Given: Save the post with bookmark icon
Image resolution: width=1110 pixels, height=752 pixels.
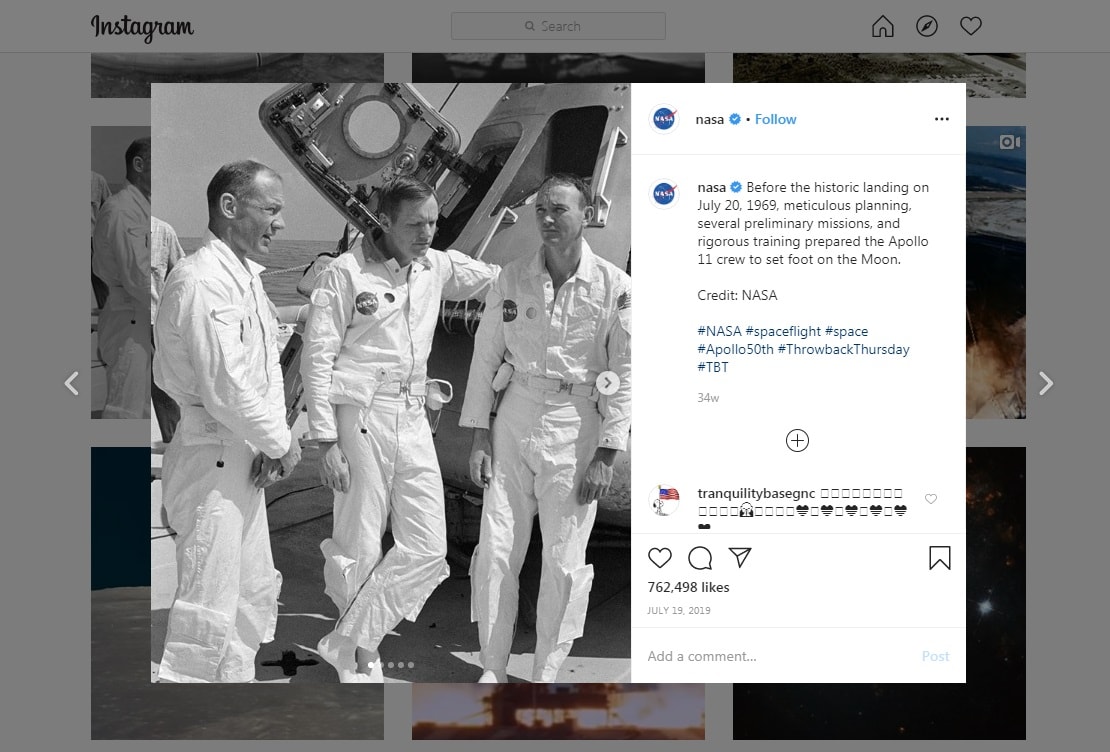Looking at the screenshot, I should coord(940,558).
